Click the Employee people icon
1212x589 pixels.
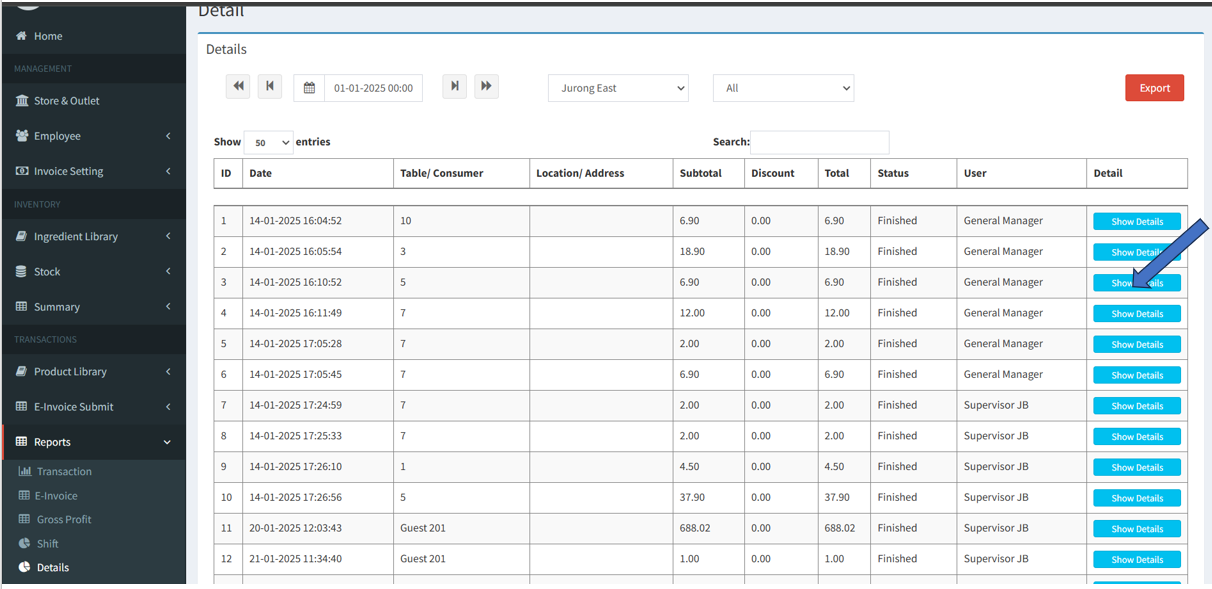click(22, 136)
